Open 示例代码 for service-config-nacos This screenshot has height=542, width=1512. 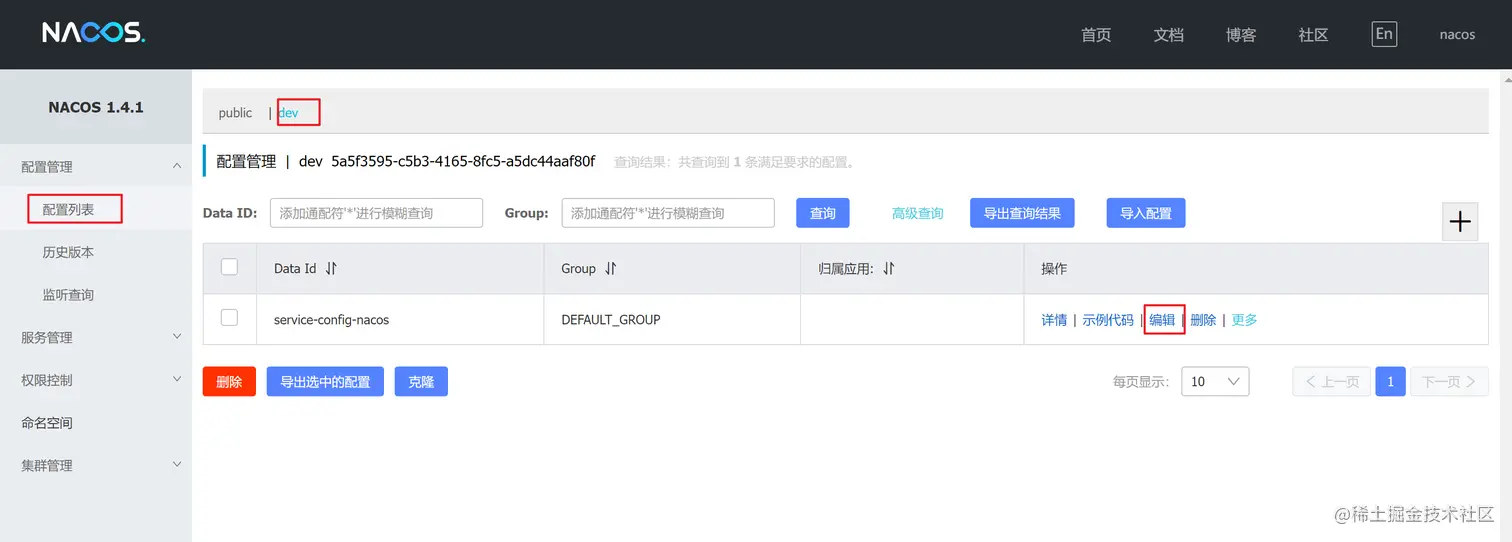pos(1108,320)
